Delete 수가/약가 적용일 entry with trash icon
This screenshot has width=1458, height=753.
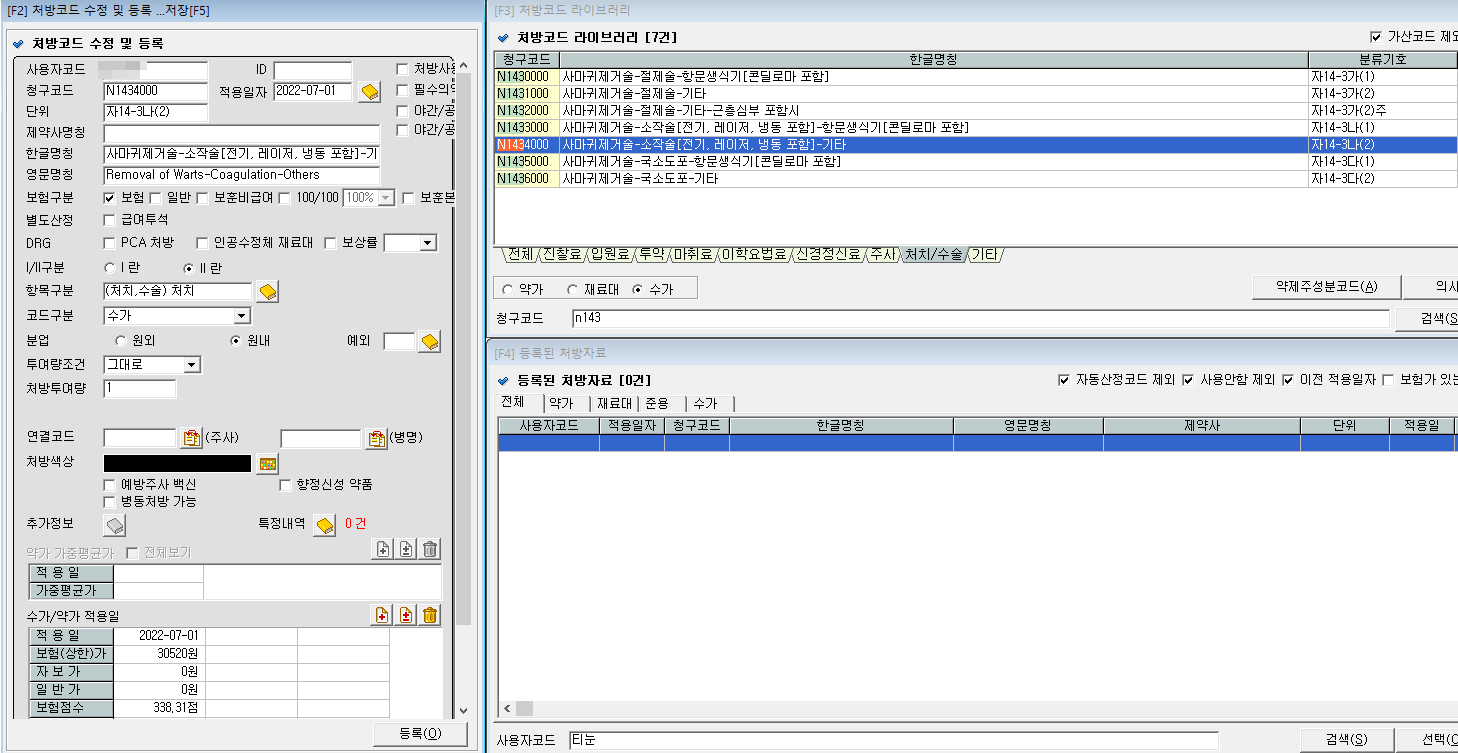tap(430, 615)
